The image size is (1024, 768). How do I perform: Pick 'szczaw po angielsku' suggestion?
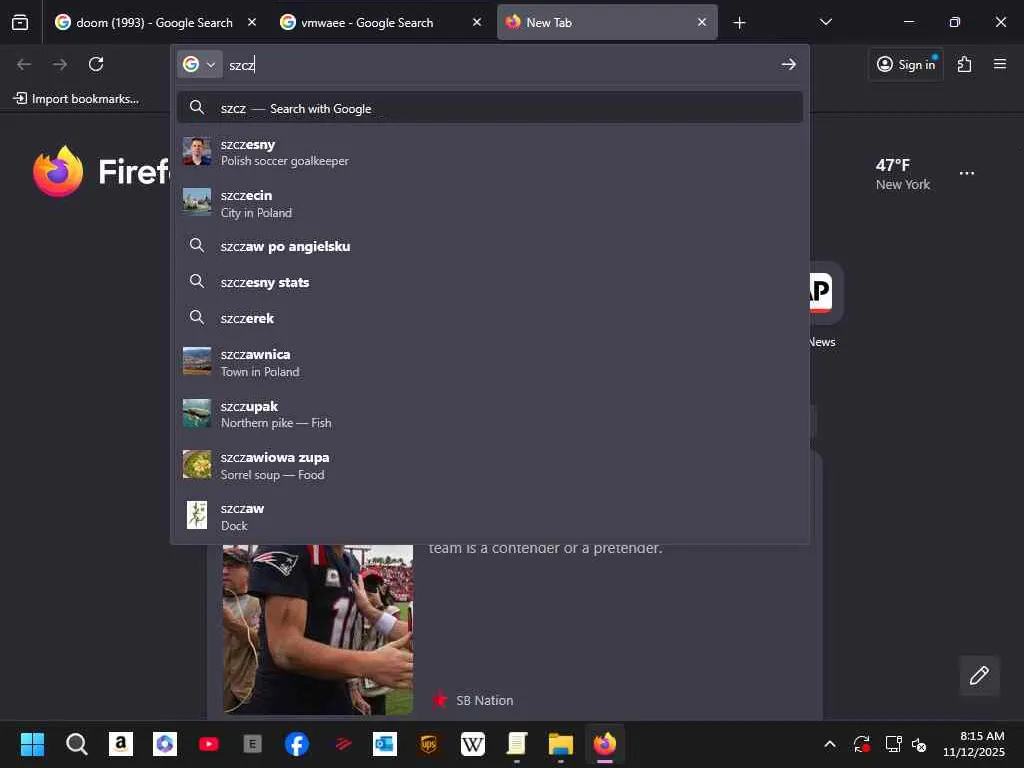click(490, 246)
